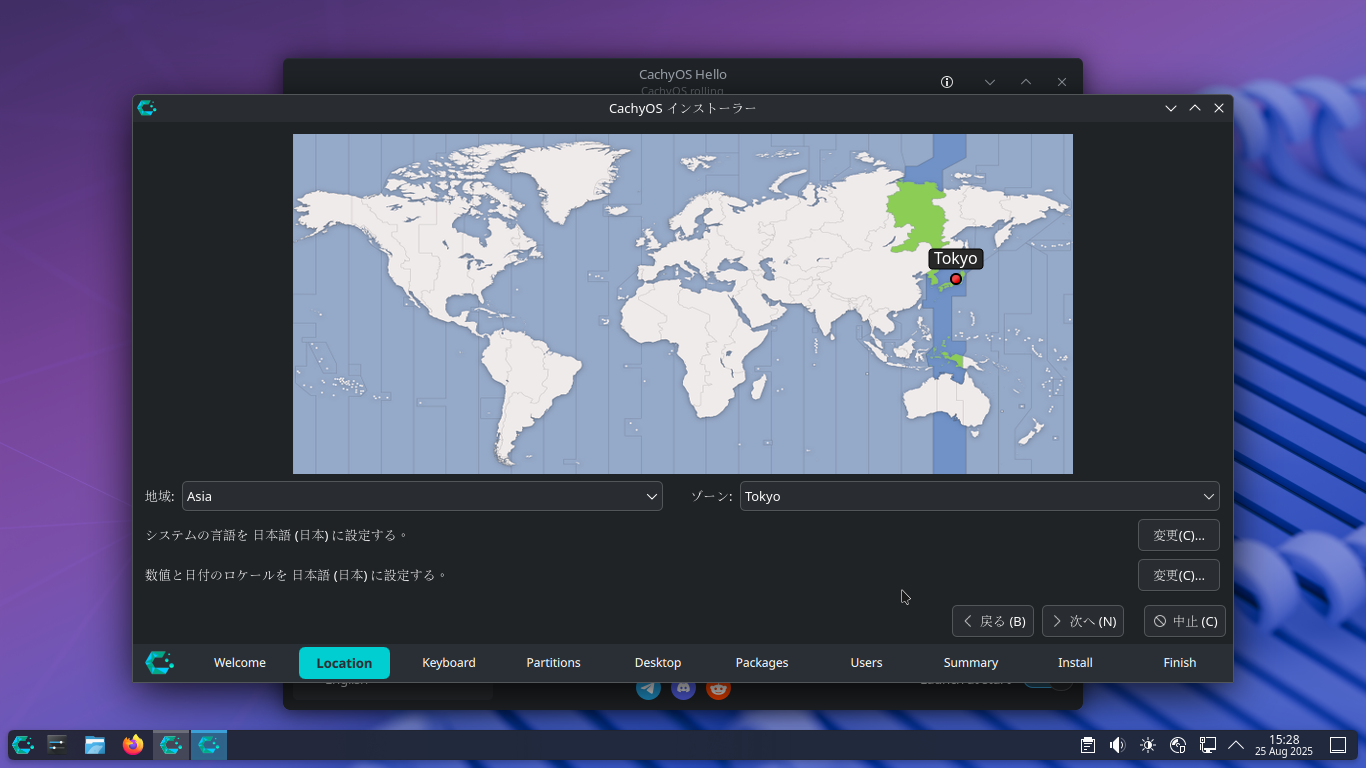Go to the Welcome step
1366x768 pixels.
pyautogui.click(x=240, y=663)
